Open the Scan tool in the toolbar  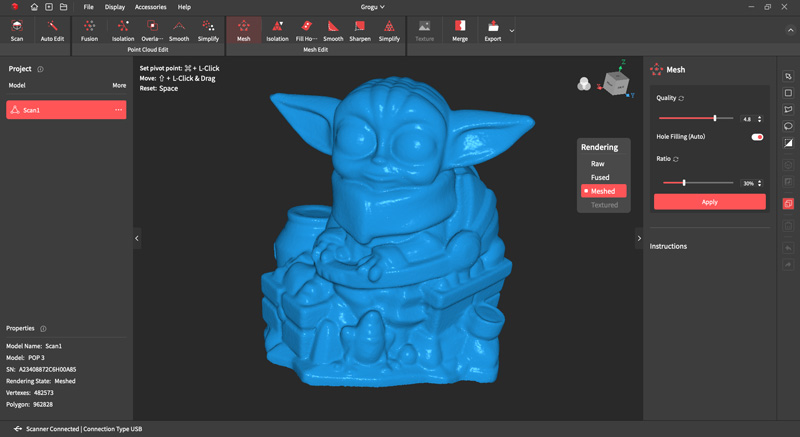17,31
